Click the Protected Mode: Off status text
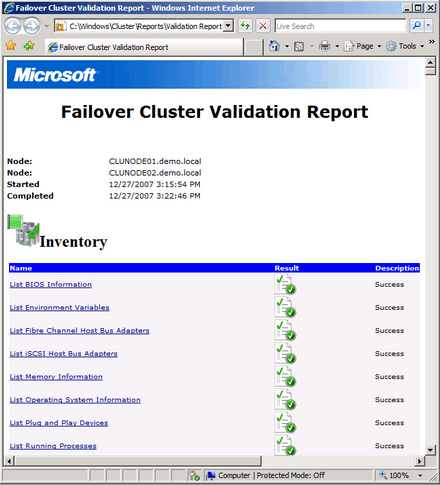 tap(290, 475)
